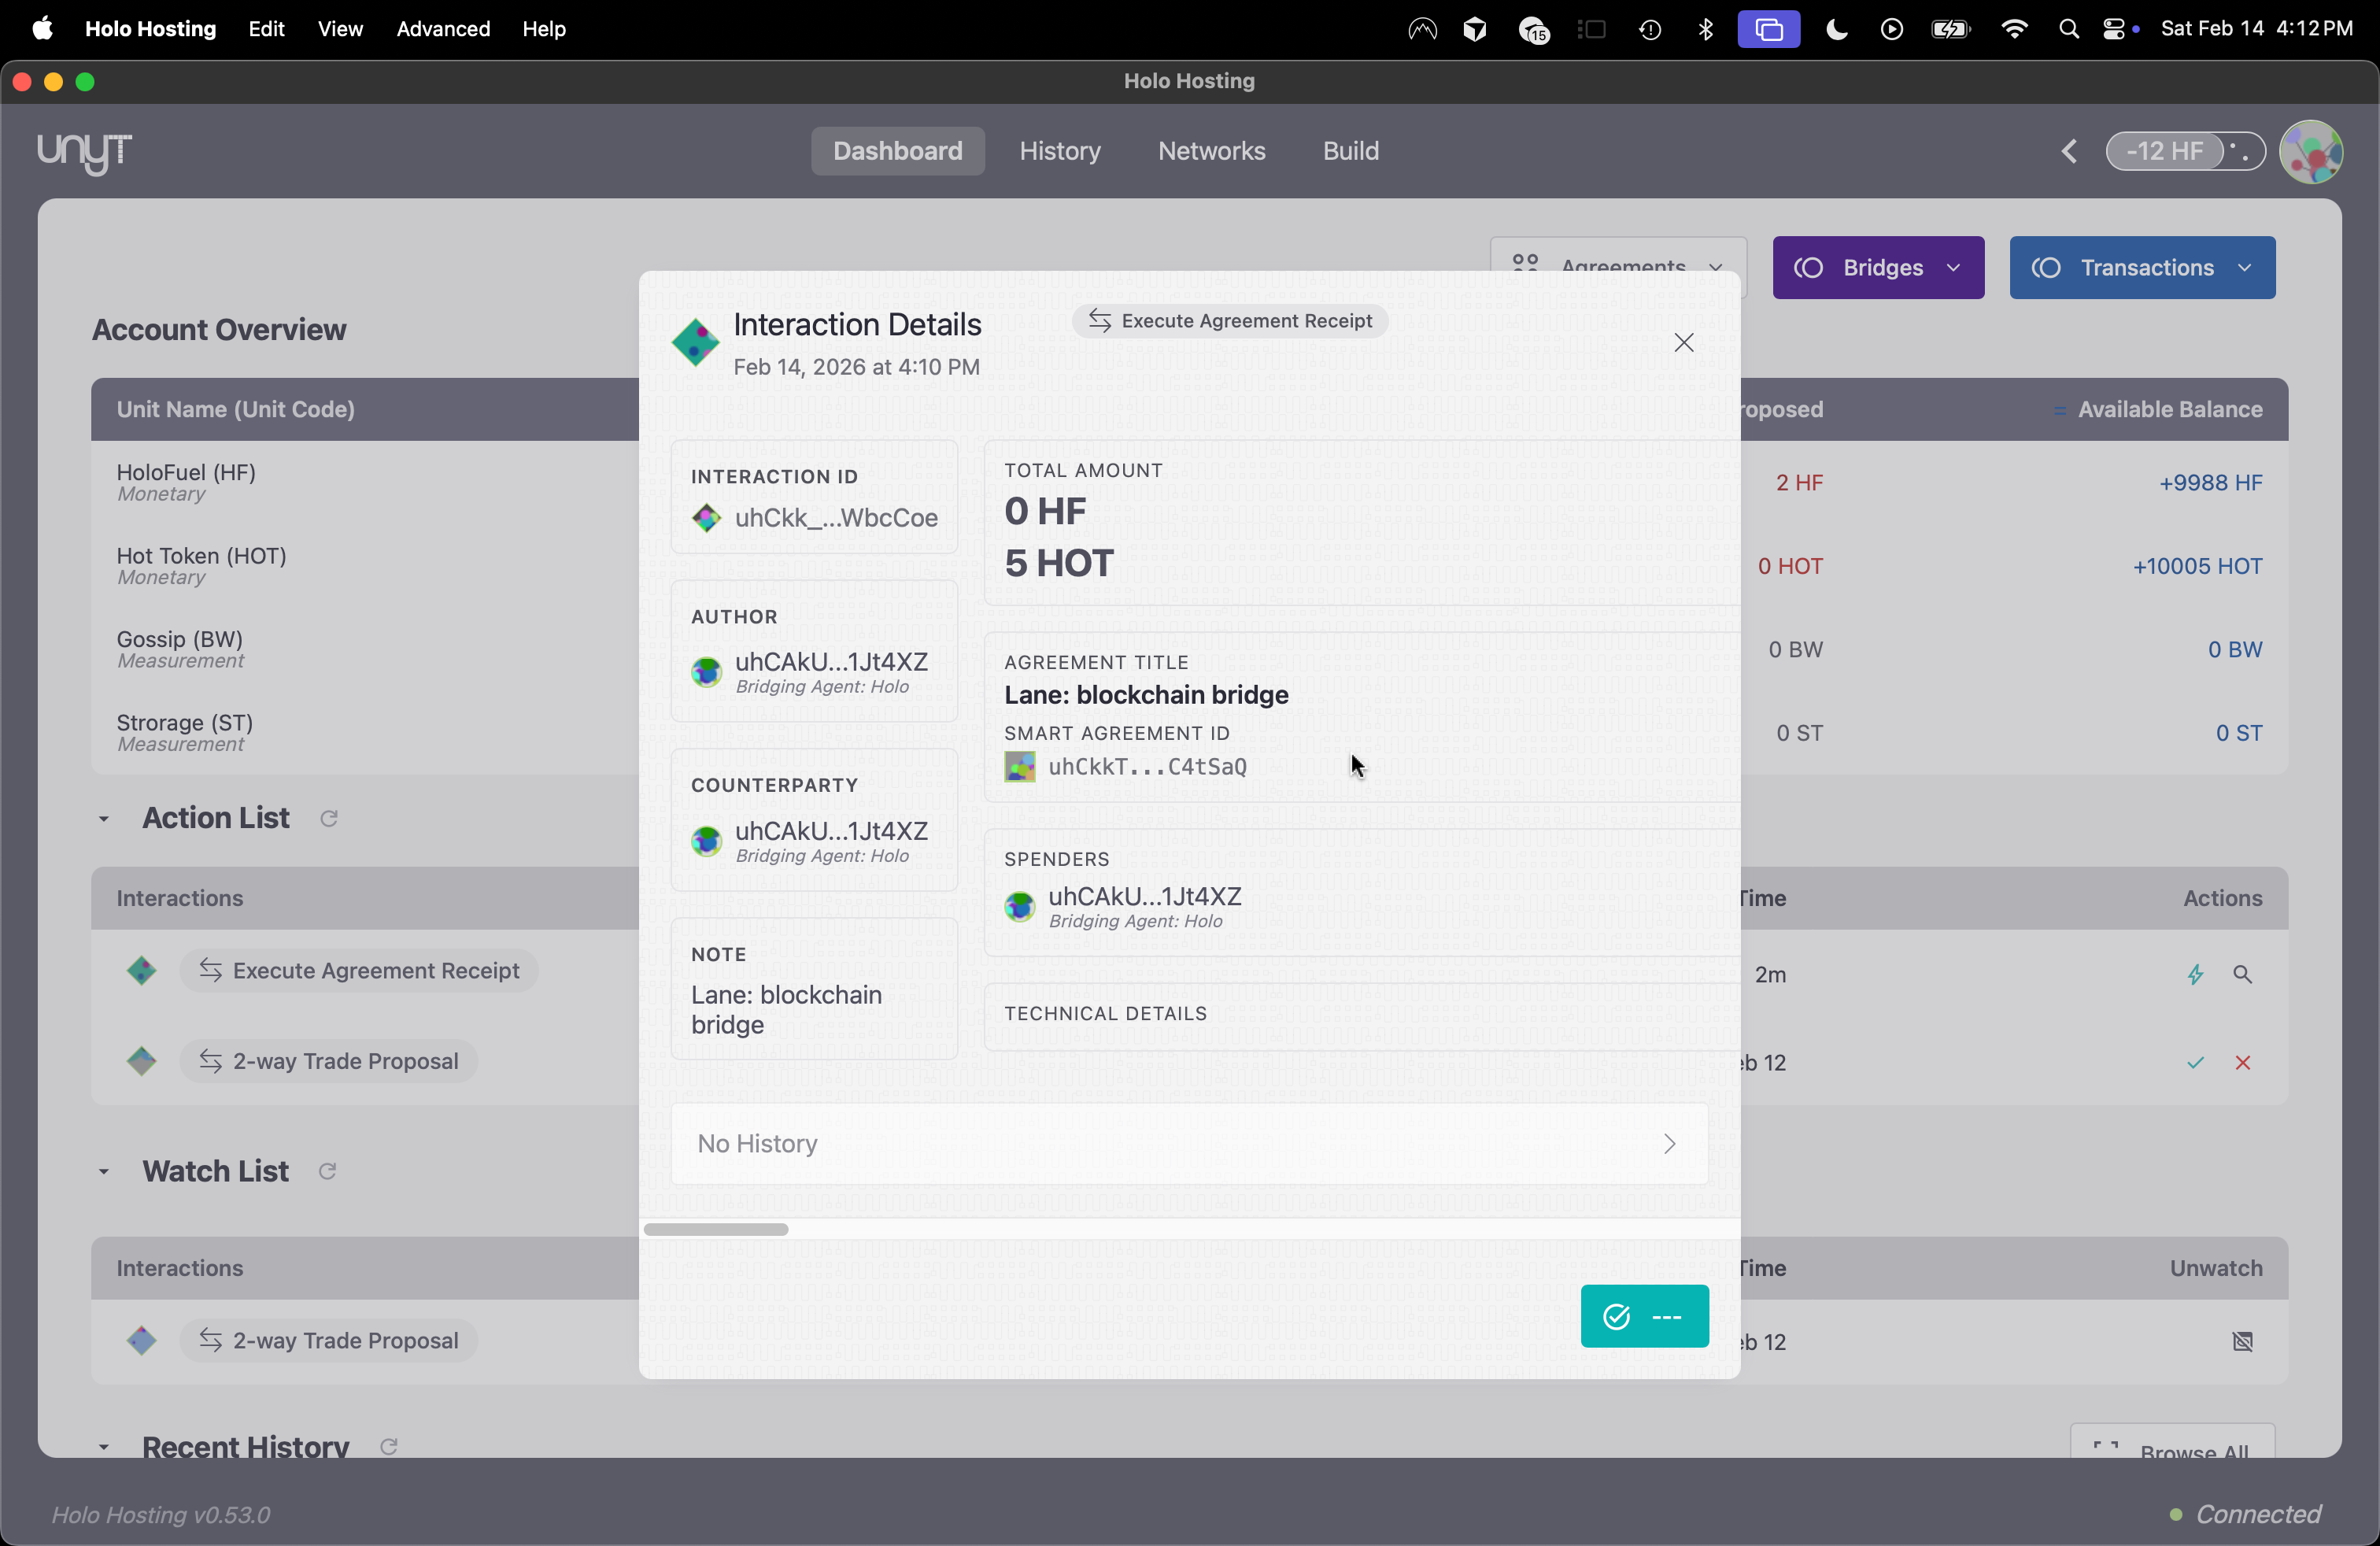This screenshot has height=1546, width=2380.
Task: Reject the 2-way Trade Proposal with the red X
Action: click(2244, 1062)
